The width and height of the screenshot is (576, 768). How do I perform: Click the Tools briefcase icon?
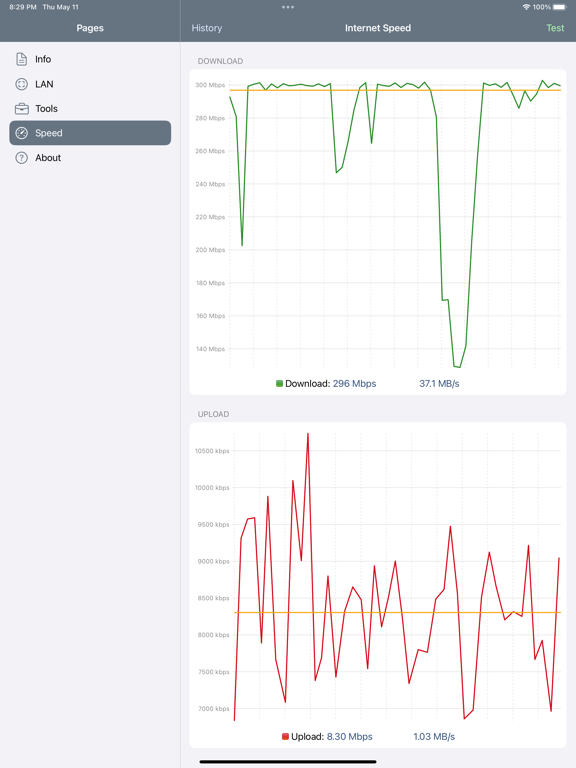click(22, 109)
